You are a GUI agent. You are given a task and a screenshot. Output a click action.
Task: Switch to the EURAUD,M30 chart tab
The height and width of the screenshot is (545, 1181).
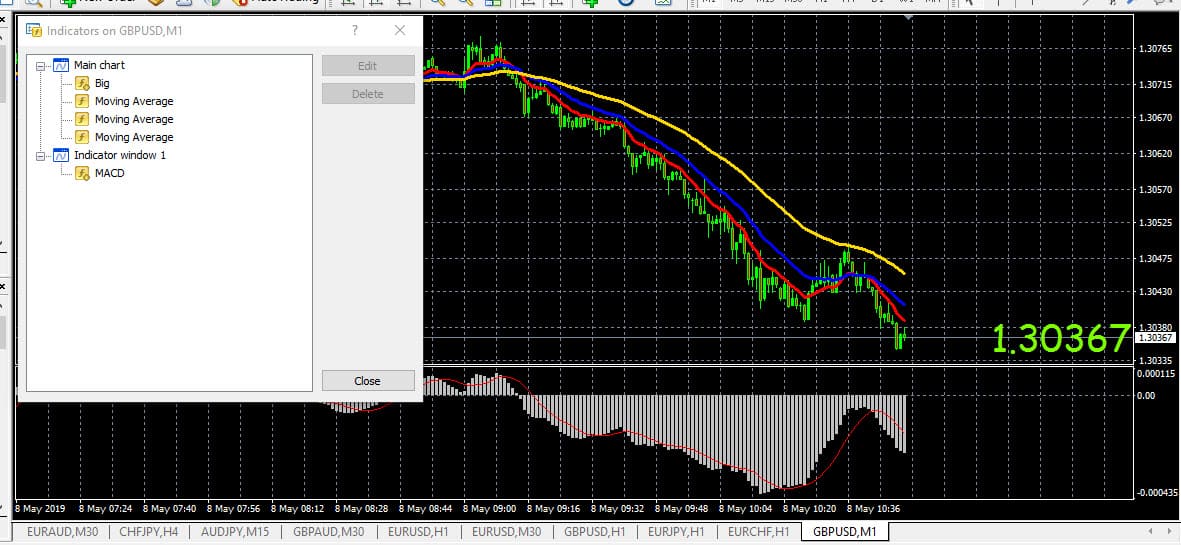point(62,532)
